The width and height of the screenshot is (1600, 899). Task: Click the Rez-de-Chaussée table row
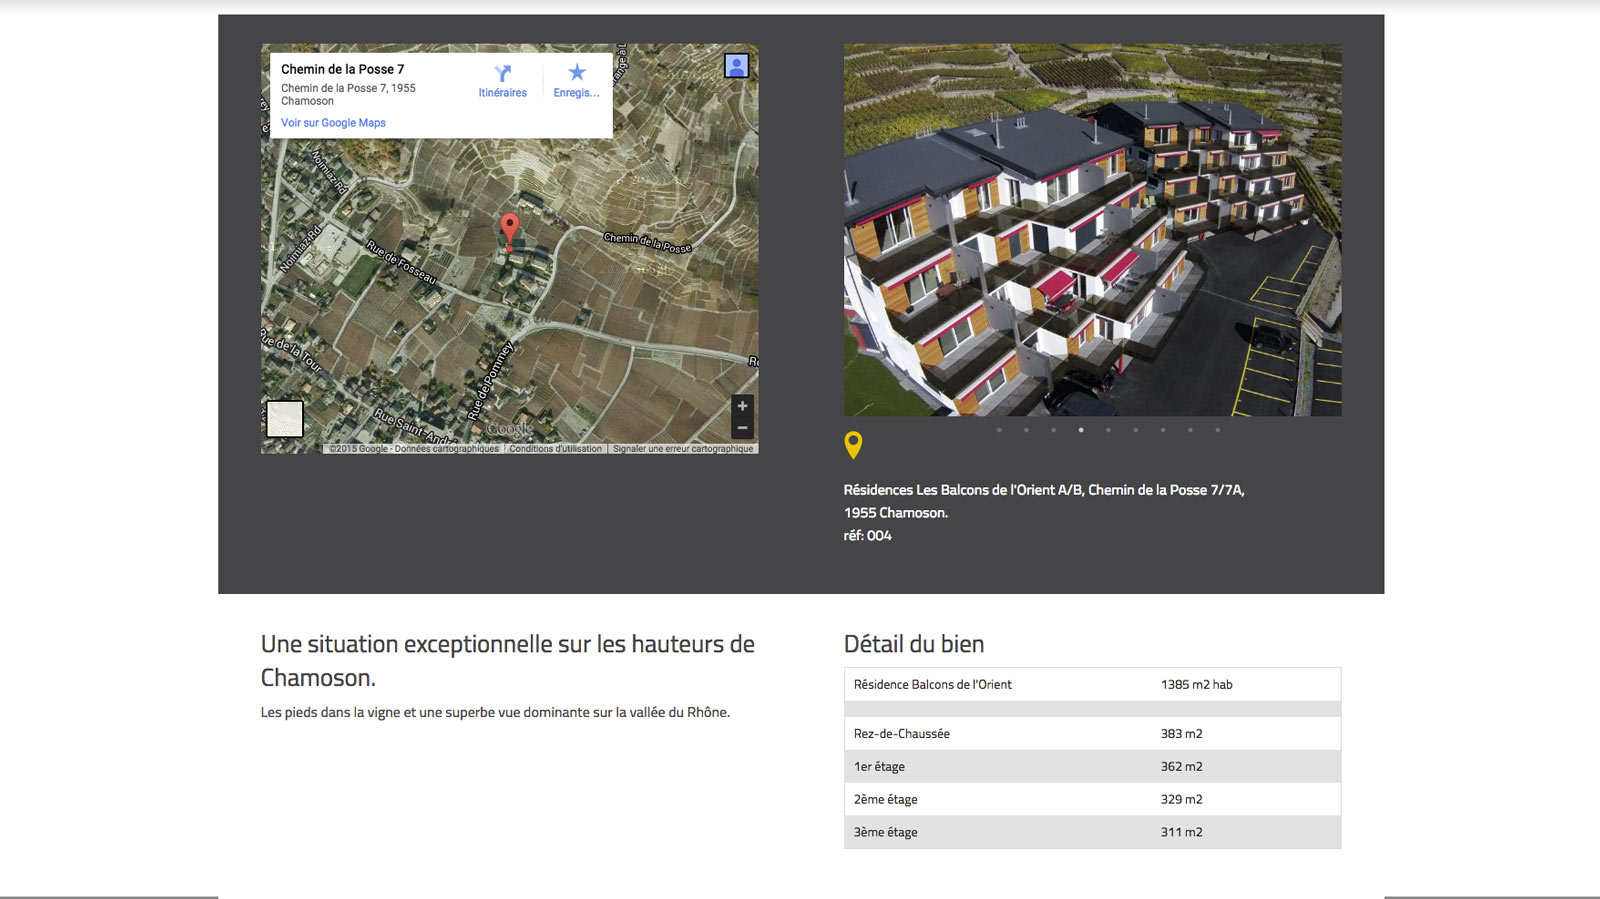pyautogui.click(x=1092, y=733)
